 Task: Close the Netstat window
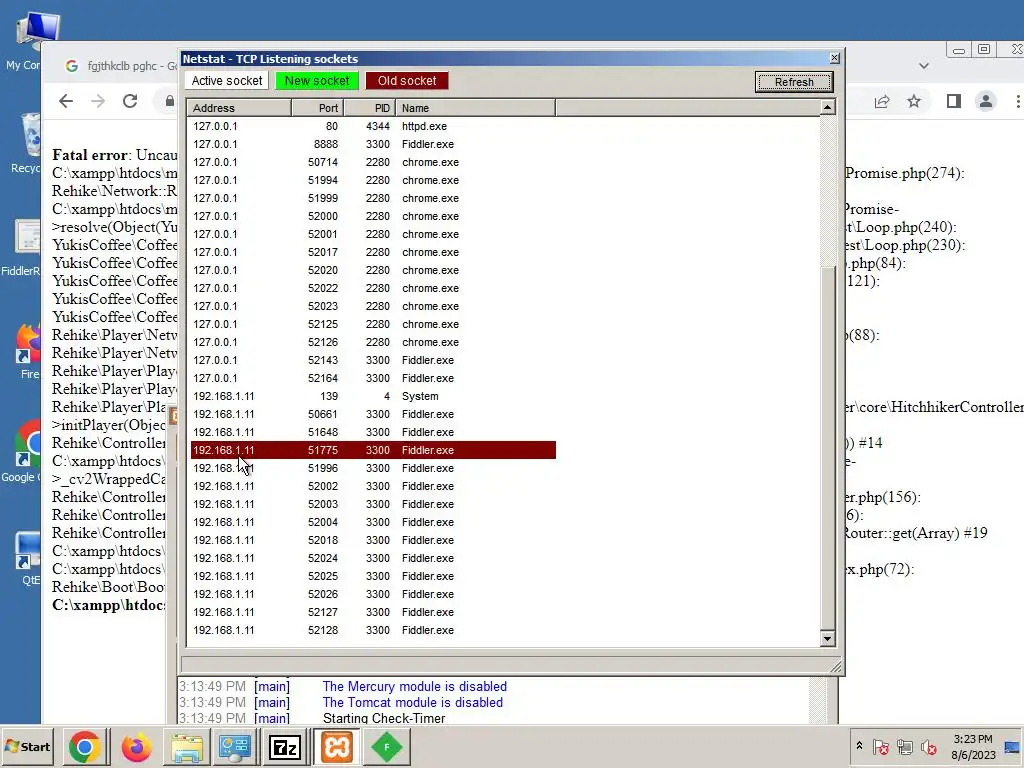[835, 58]
